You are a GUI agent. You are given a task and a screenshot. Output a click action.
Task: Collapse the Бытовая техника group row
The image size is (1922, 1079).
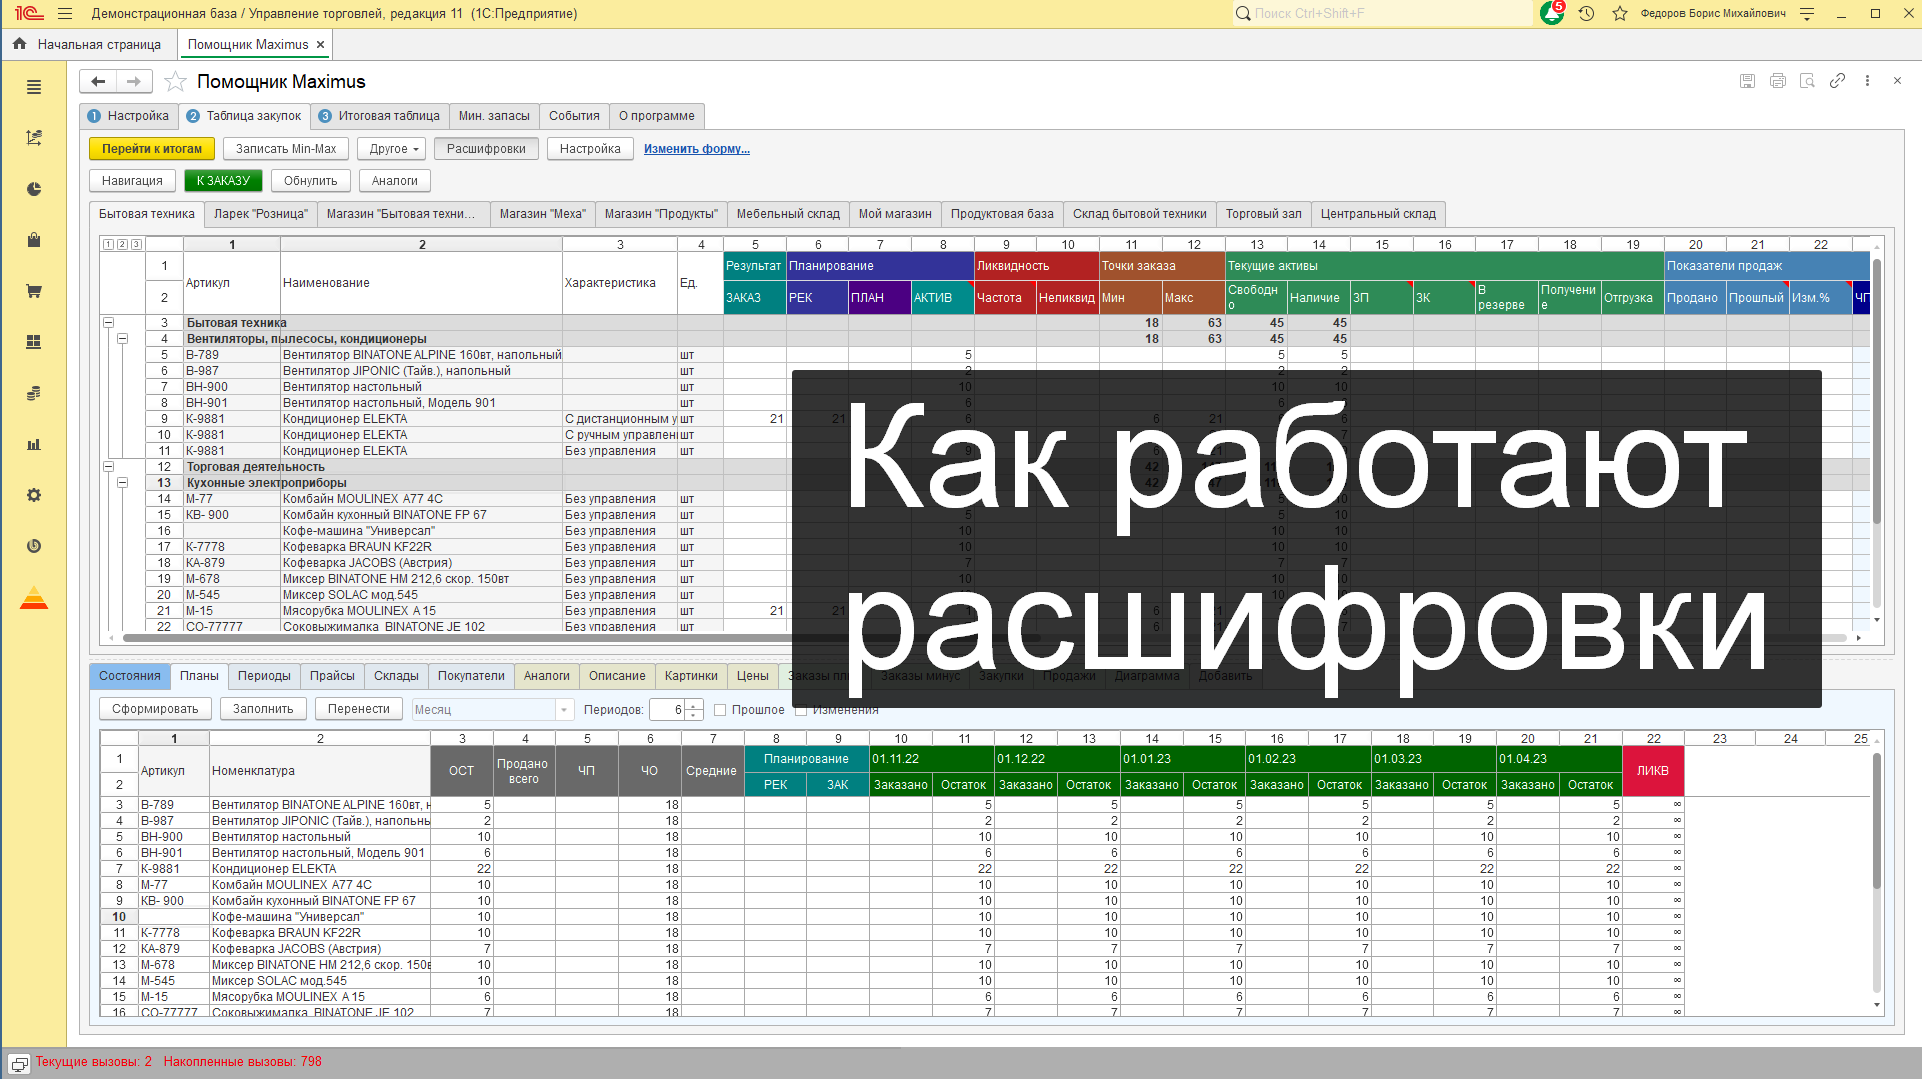[x=109, y=323]
